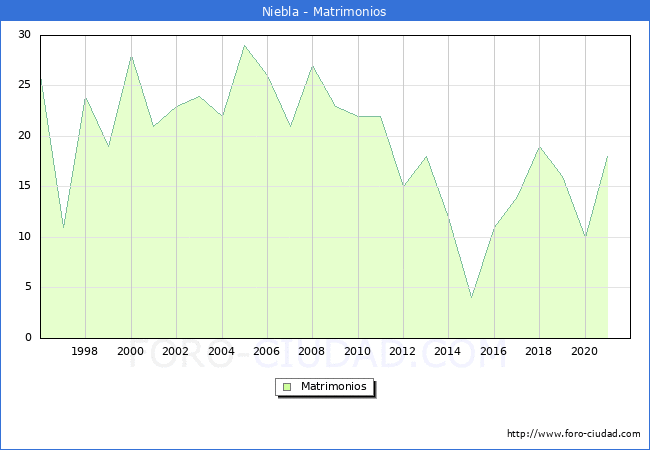Click the 2005 peak data point

[245, 46]
